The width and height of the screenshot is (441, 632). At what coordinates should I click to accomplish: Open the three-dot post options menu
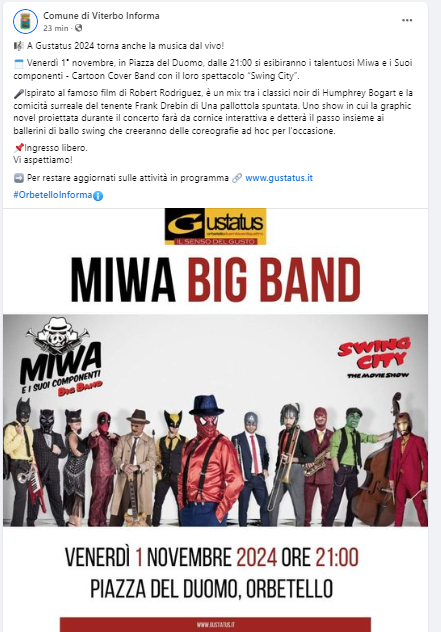pos(407,21)
